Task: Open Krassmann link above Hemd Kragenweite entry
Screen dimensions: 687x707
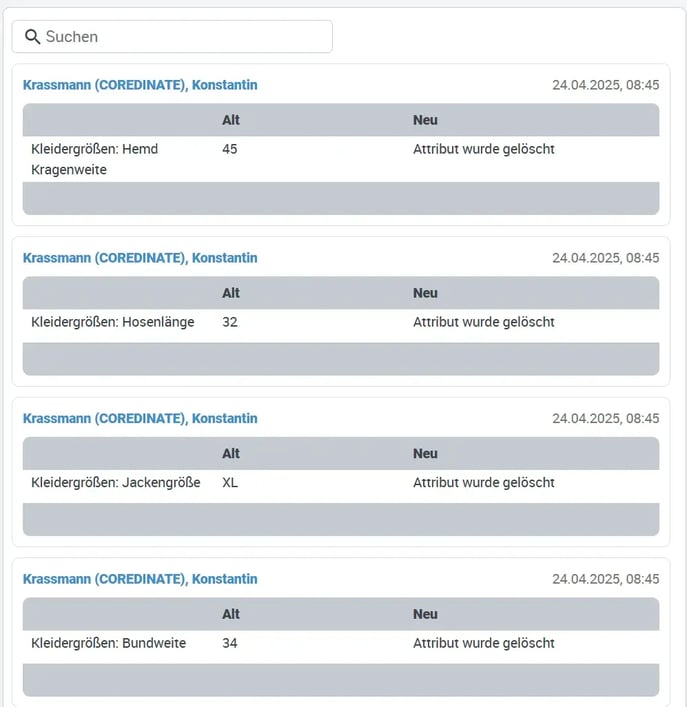Action: pos(140,85)
